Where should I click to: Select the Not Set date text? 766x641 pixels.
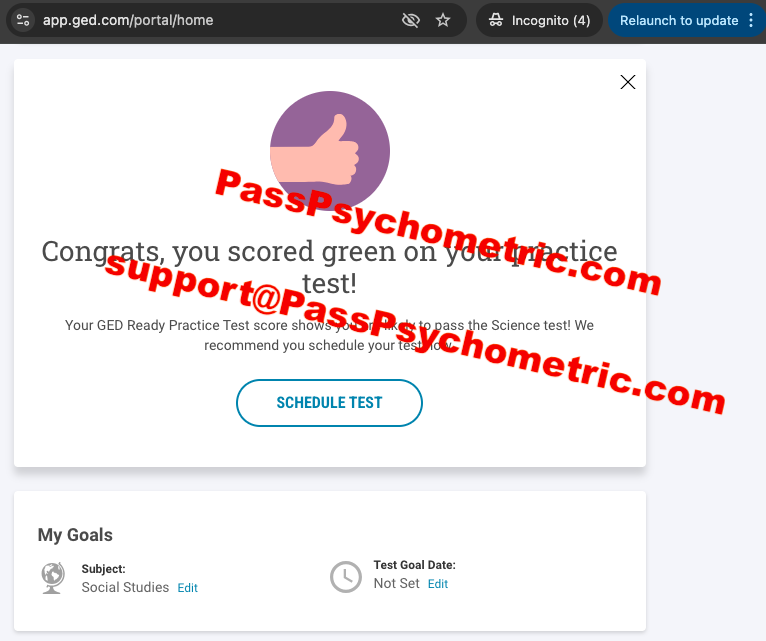[x=397, y=583]
